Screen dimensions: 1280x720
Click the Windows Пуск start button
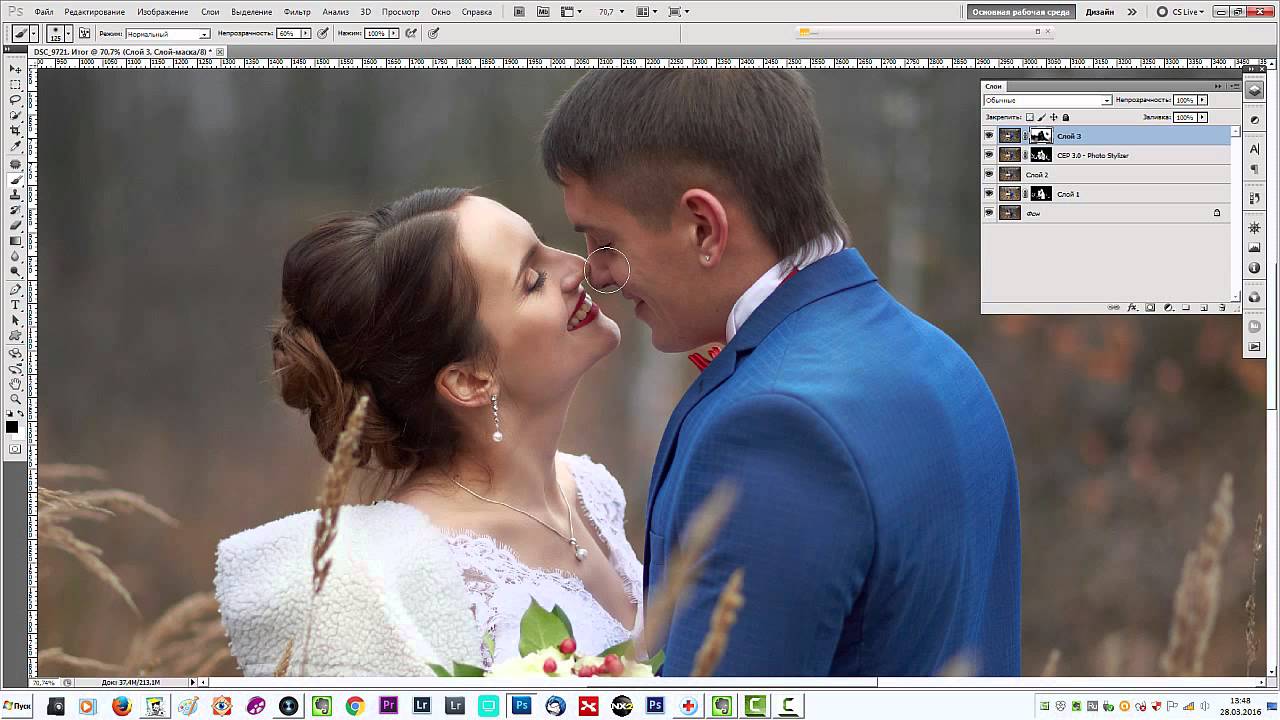click(x=17, y=706)
